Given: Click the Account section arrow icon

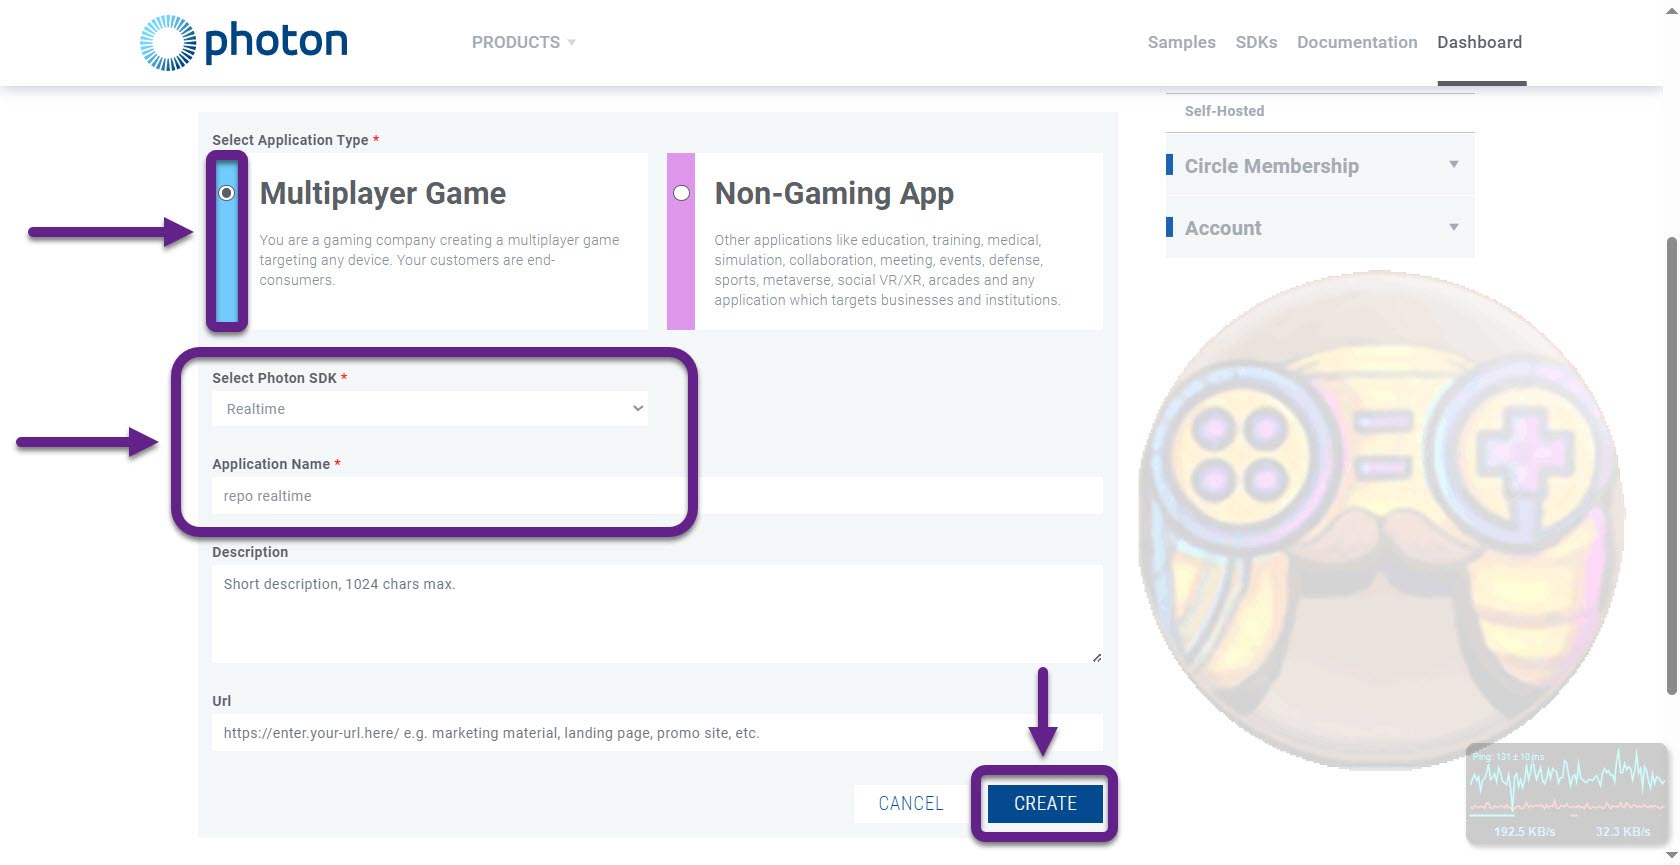Looking at the screenshot, I should click(x=1454, y=227).
